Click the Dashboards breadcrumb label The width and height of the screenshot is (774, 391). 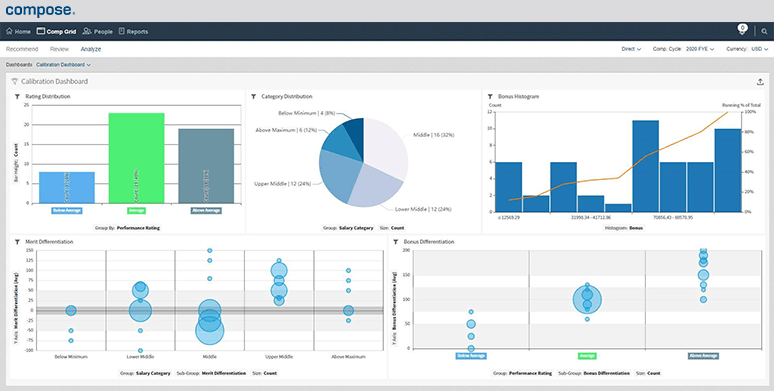[19, 65]
